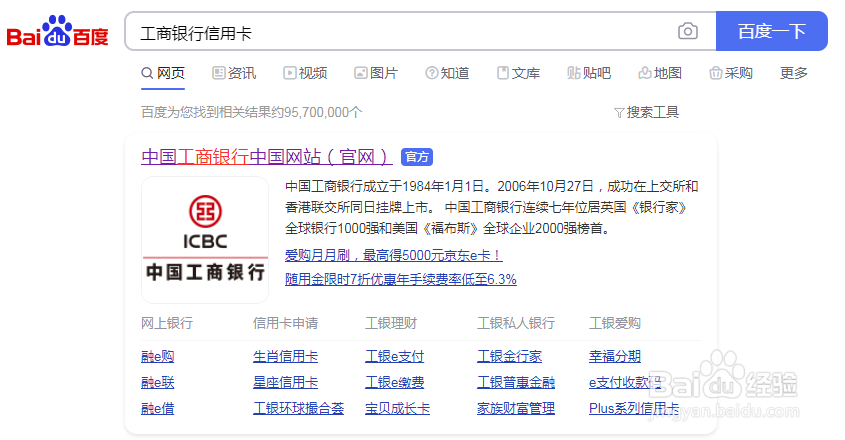
Task: Open the e支付收款码 link
Action: tap(625, 382)
